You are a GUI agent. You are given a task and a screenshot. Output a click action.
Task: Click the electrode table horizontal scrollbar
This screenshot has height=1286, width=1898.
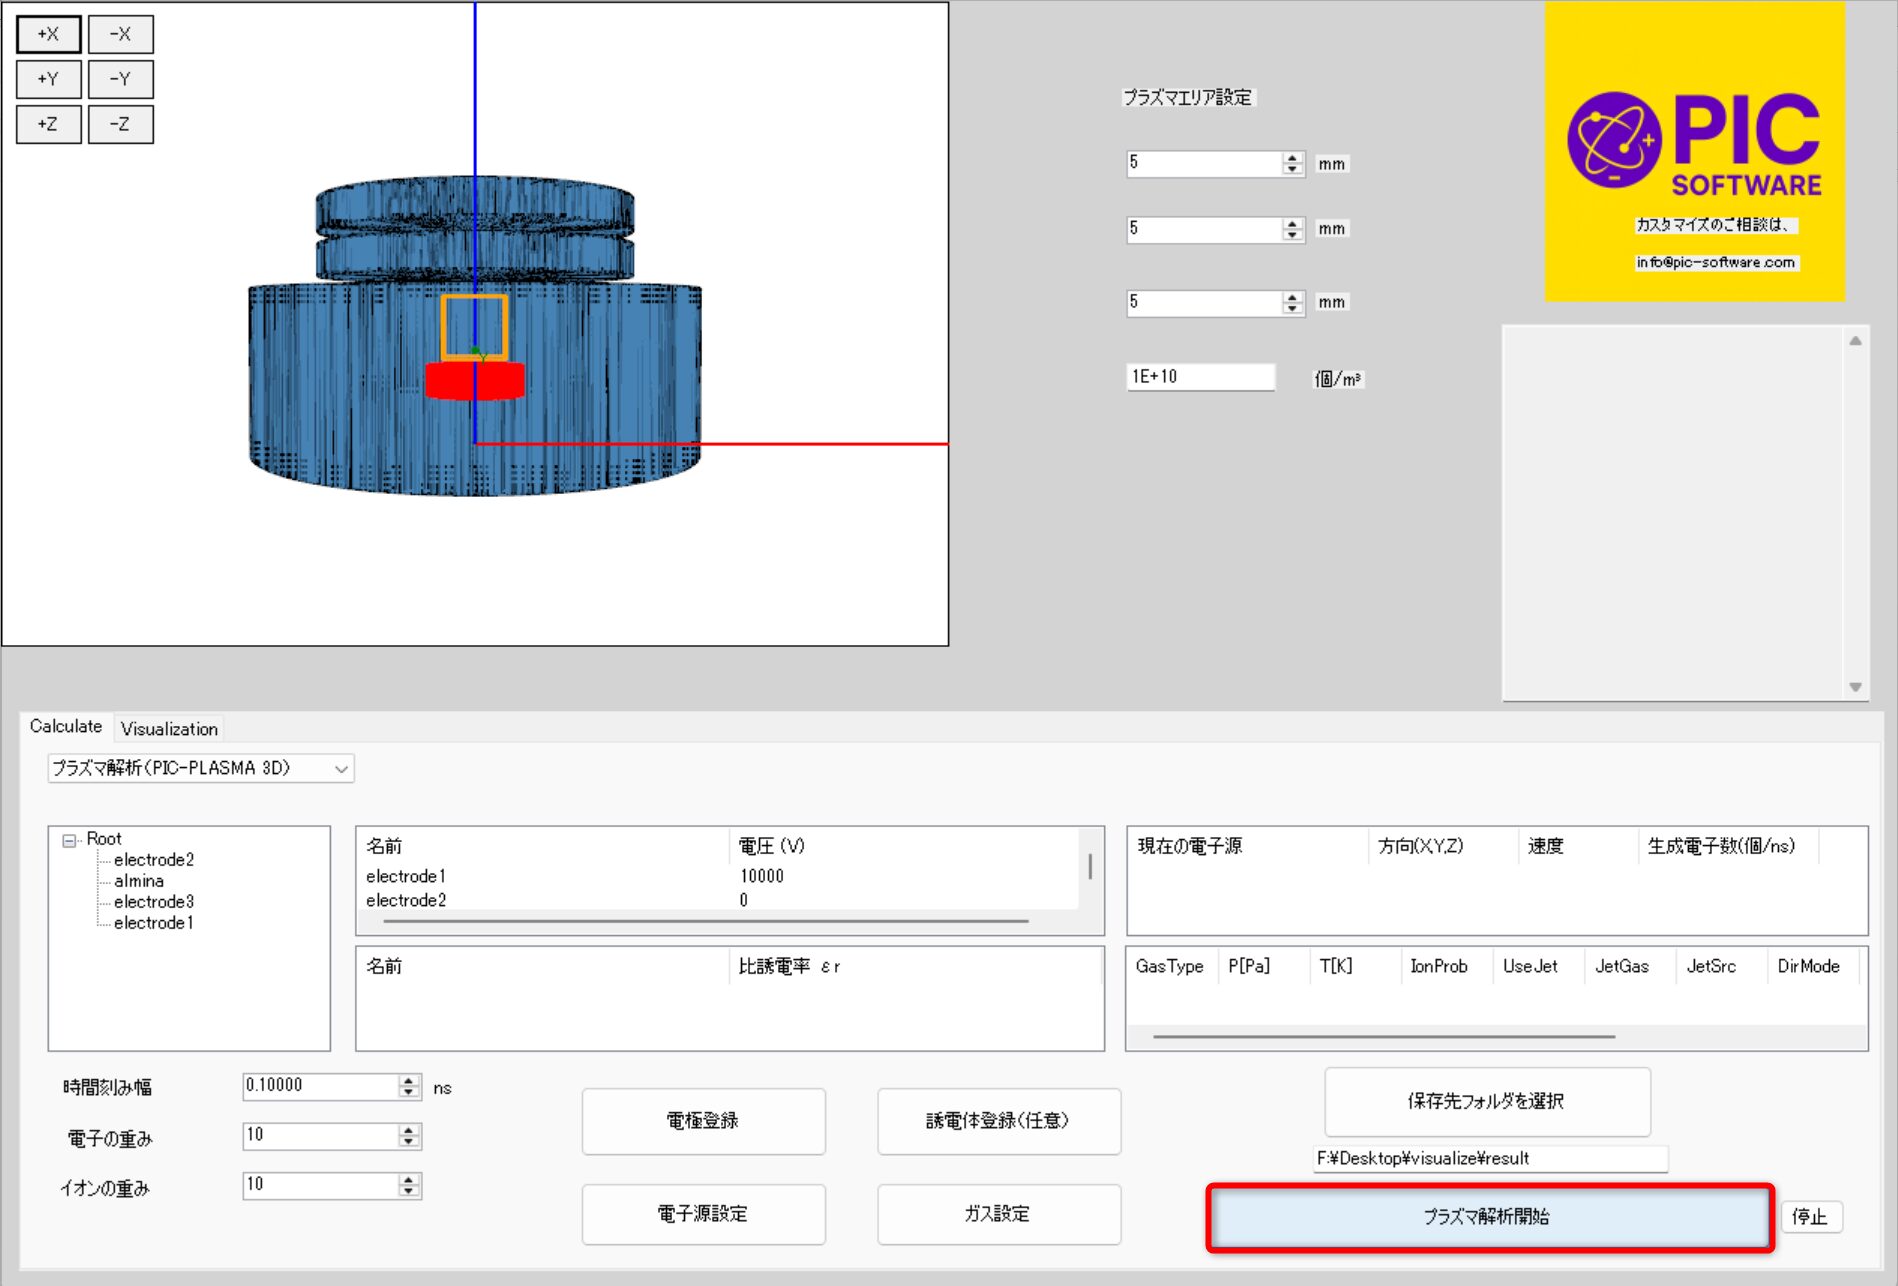click(x=705, y=921)
